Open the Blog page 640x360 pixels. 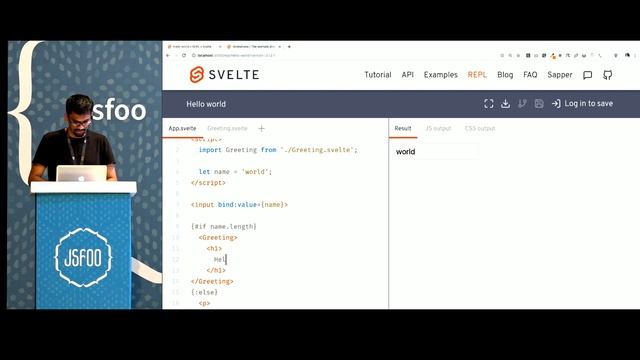[505, 75]
